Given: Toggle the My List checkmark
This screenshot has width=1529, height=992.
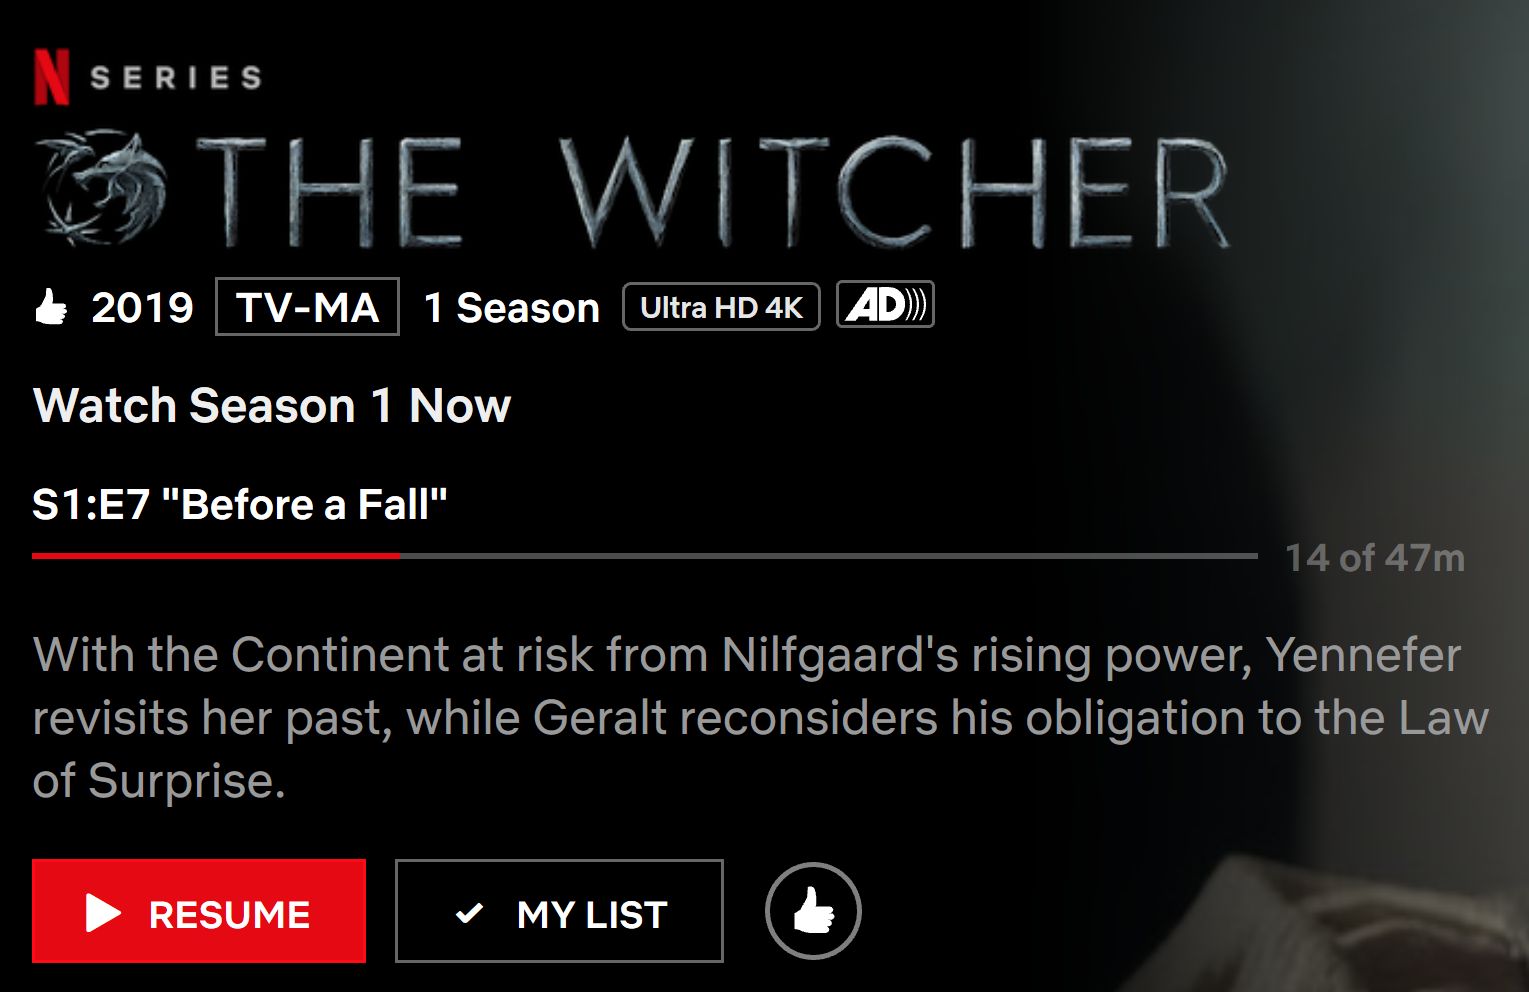Looking at the screenshot, I should tap(469, 913).
